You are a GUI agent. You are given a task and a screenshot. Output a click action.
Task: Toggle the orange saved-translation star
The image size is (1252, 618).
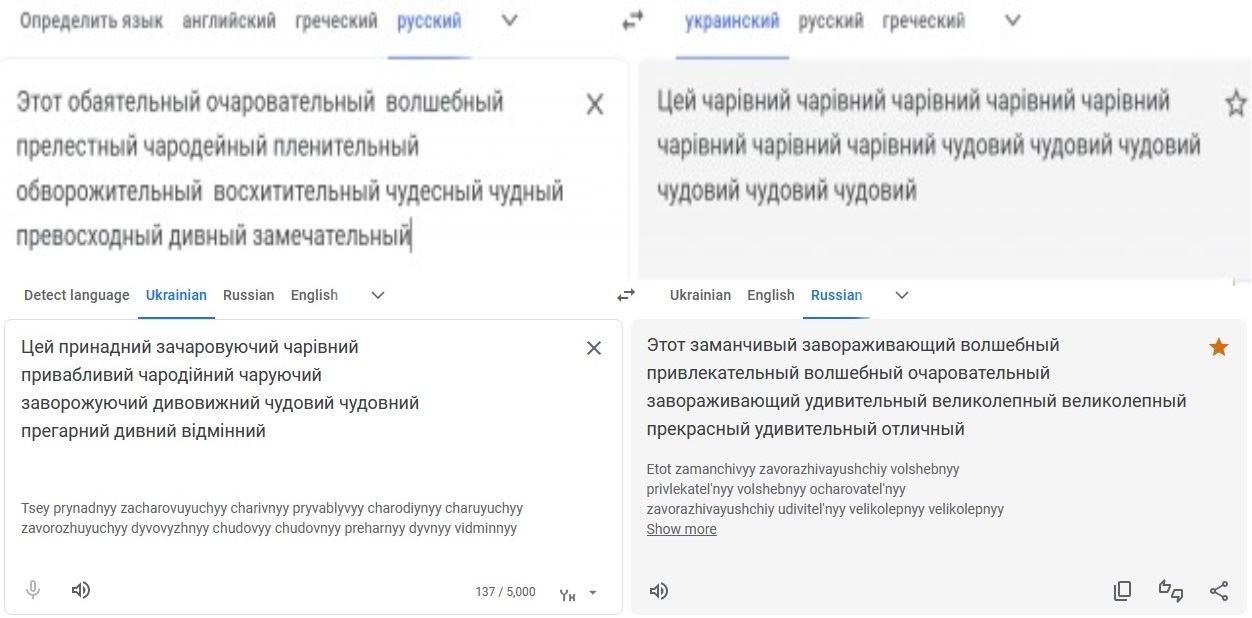point(1219,347)
